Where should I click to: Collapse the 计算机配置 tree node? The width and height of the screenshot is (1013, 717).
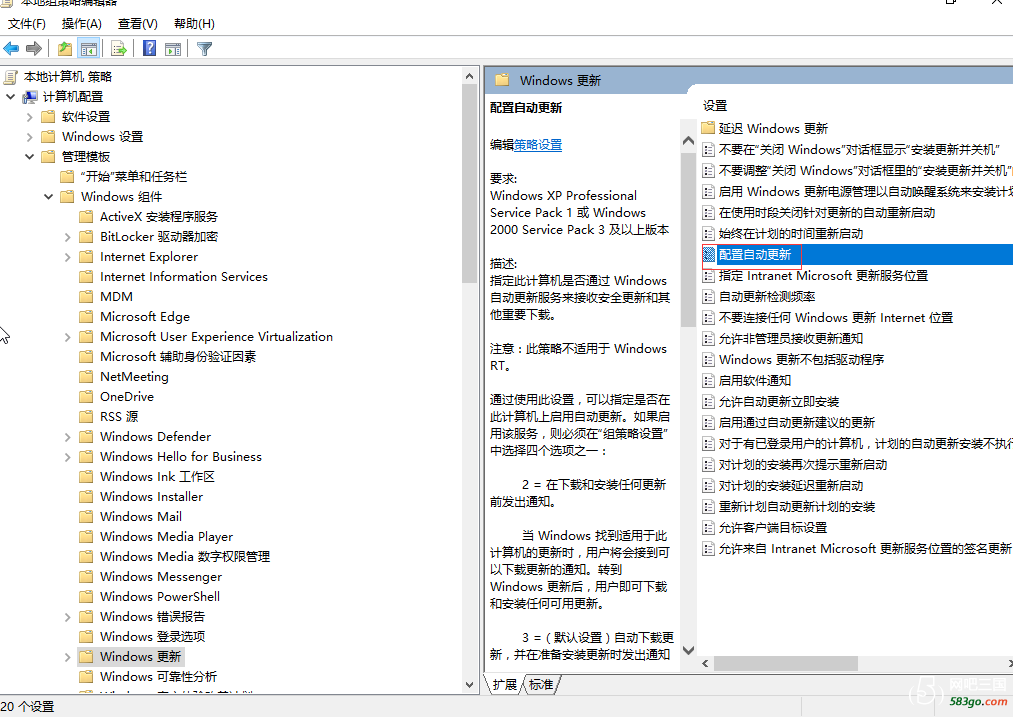10,97
